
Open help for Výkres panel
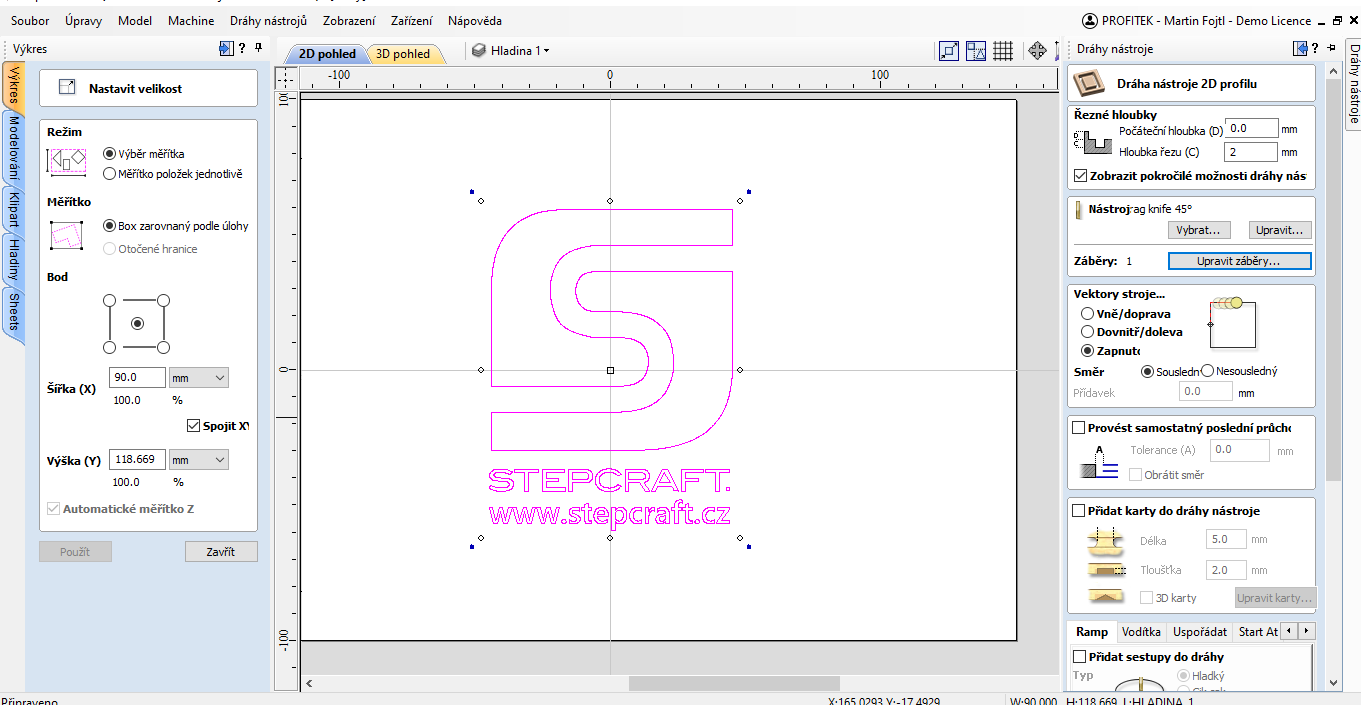(242, 48)
